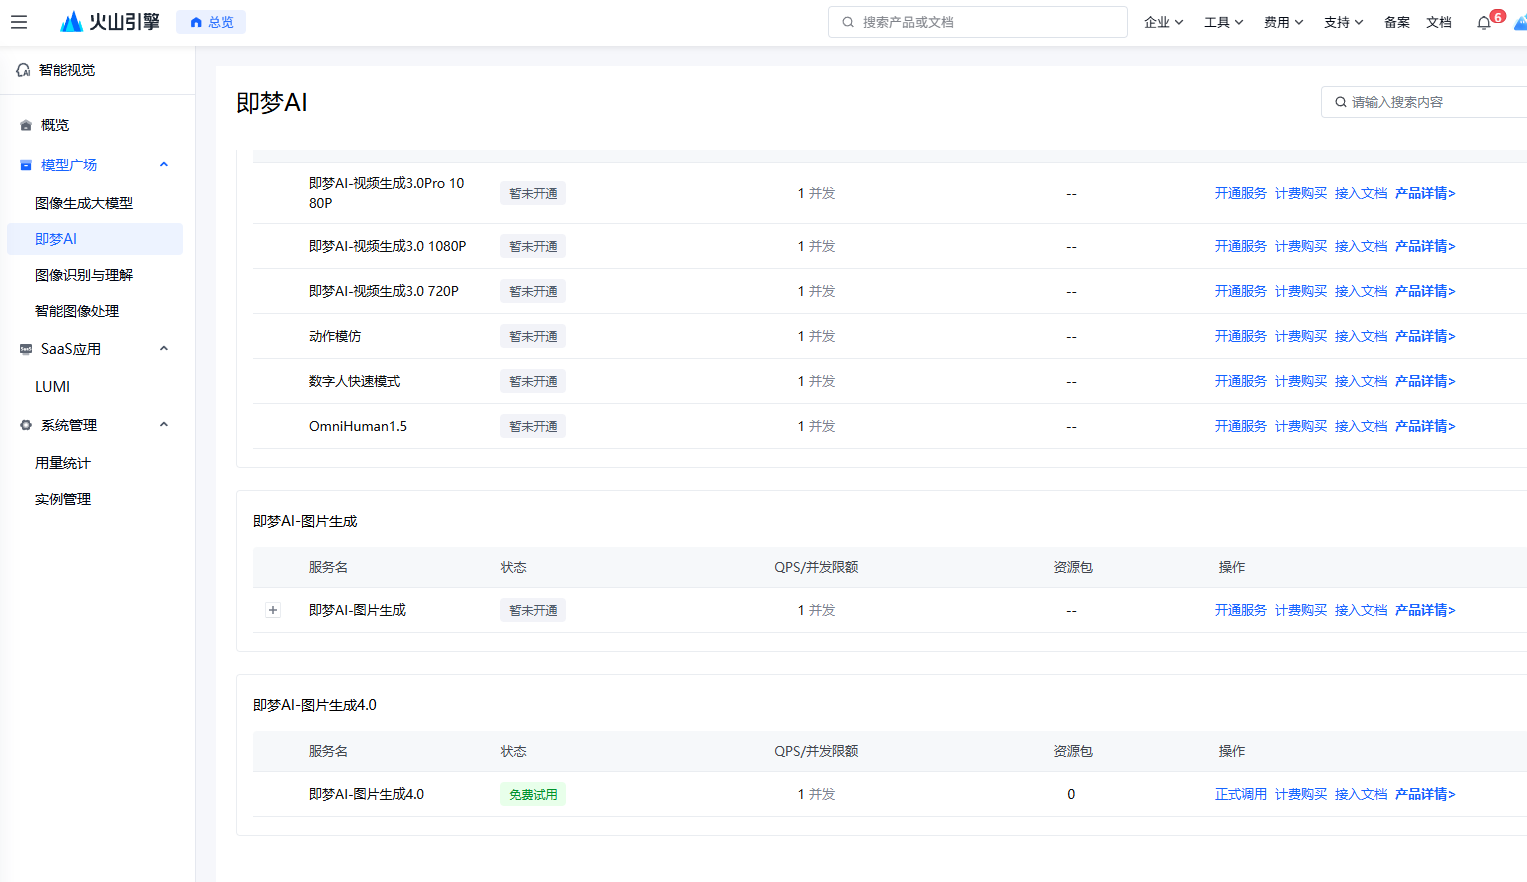
Task: Click the Volcano Engine logo
Action: pos(110,22)
